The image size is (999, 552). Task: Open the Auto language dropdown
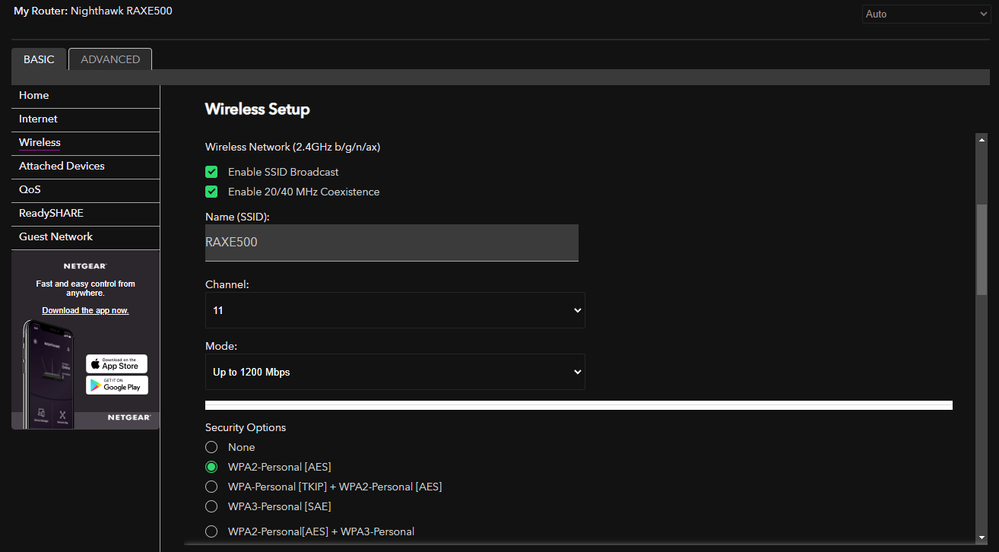[926, 14]
